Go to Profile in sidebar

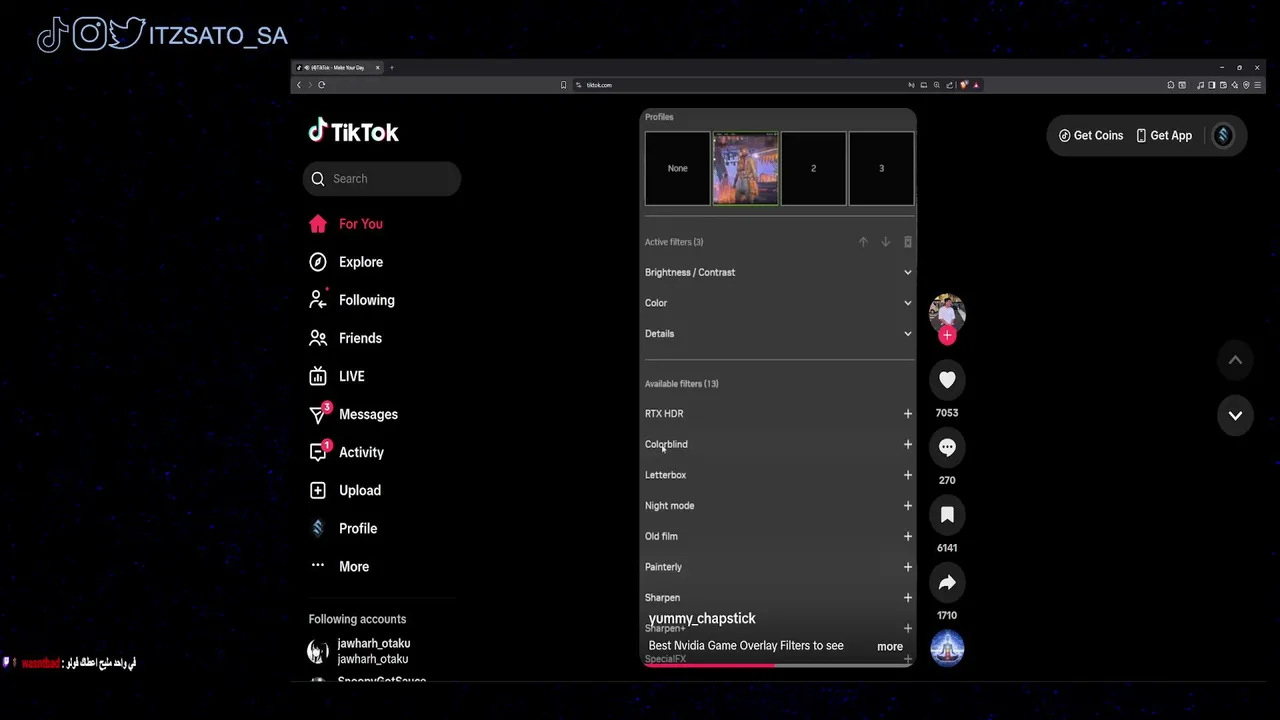click(x=343, y=528)
